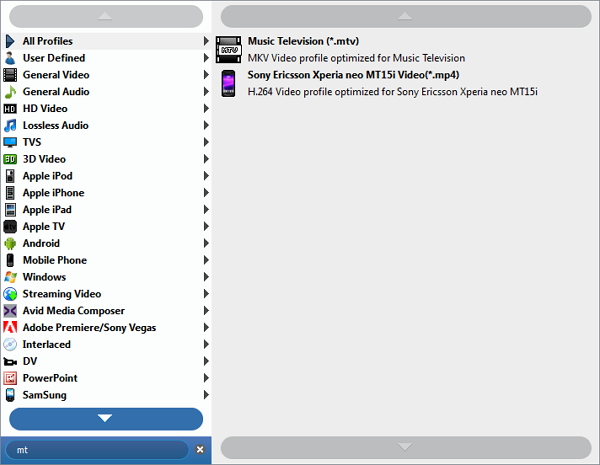Click the MTV filmstrip profile icon
600x465 pixels.
coord(228,49)
